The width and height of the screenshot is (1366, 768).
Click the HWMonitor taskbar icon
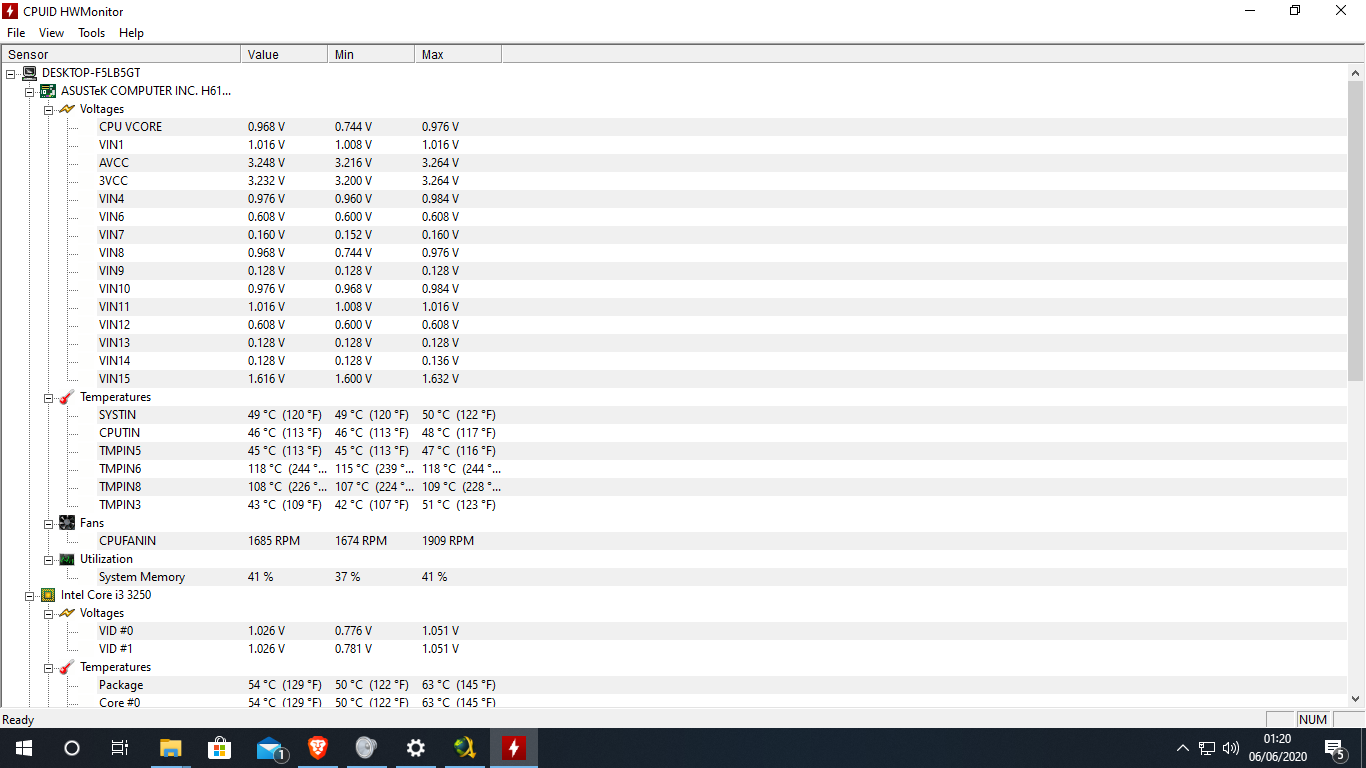(x=513, y=748)
